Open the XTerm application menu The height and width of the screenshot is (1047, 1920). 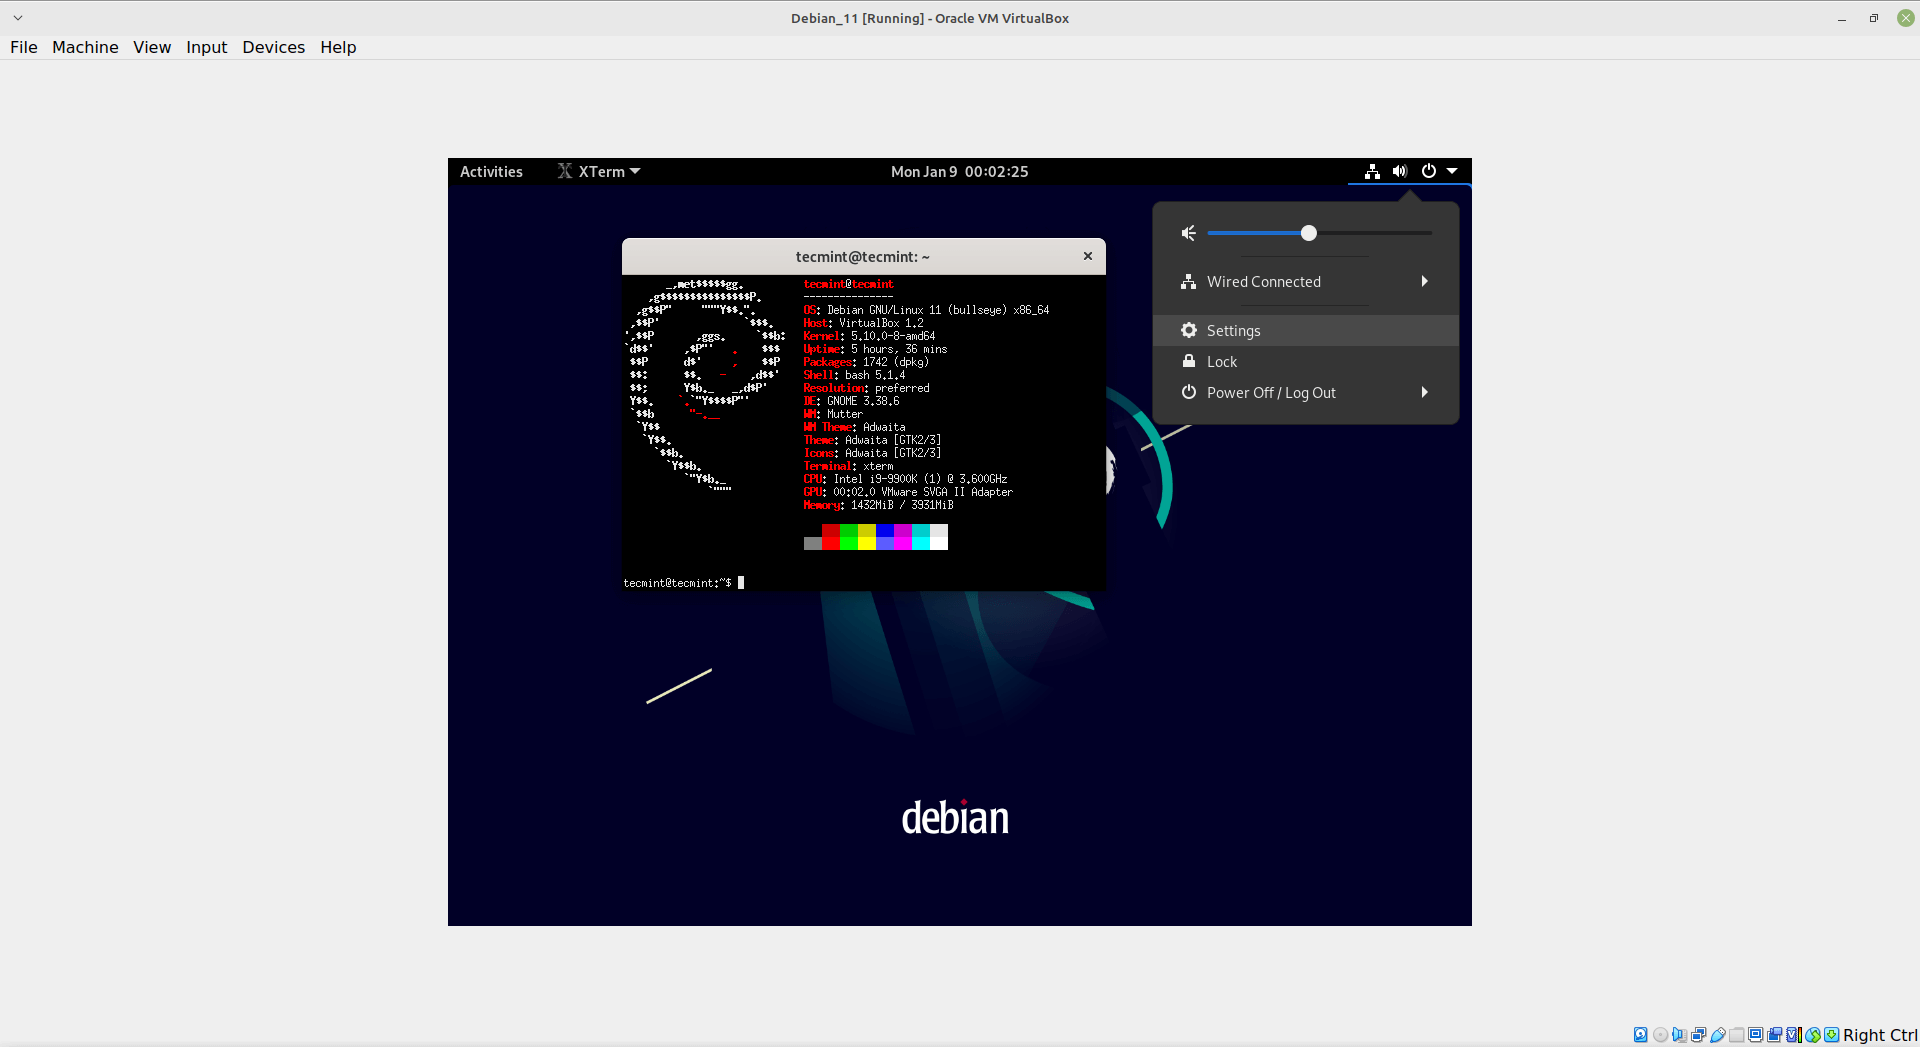point(599,172)
